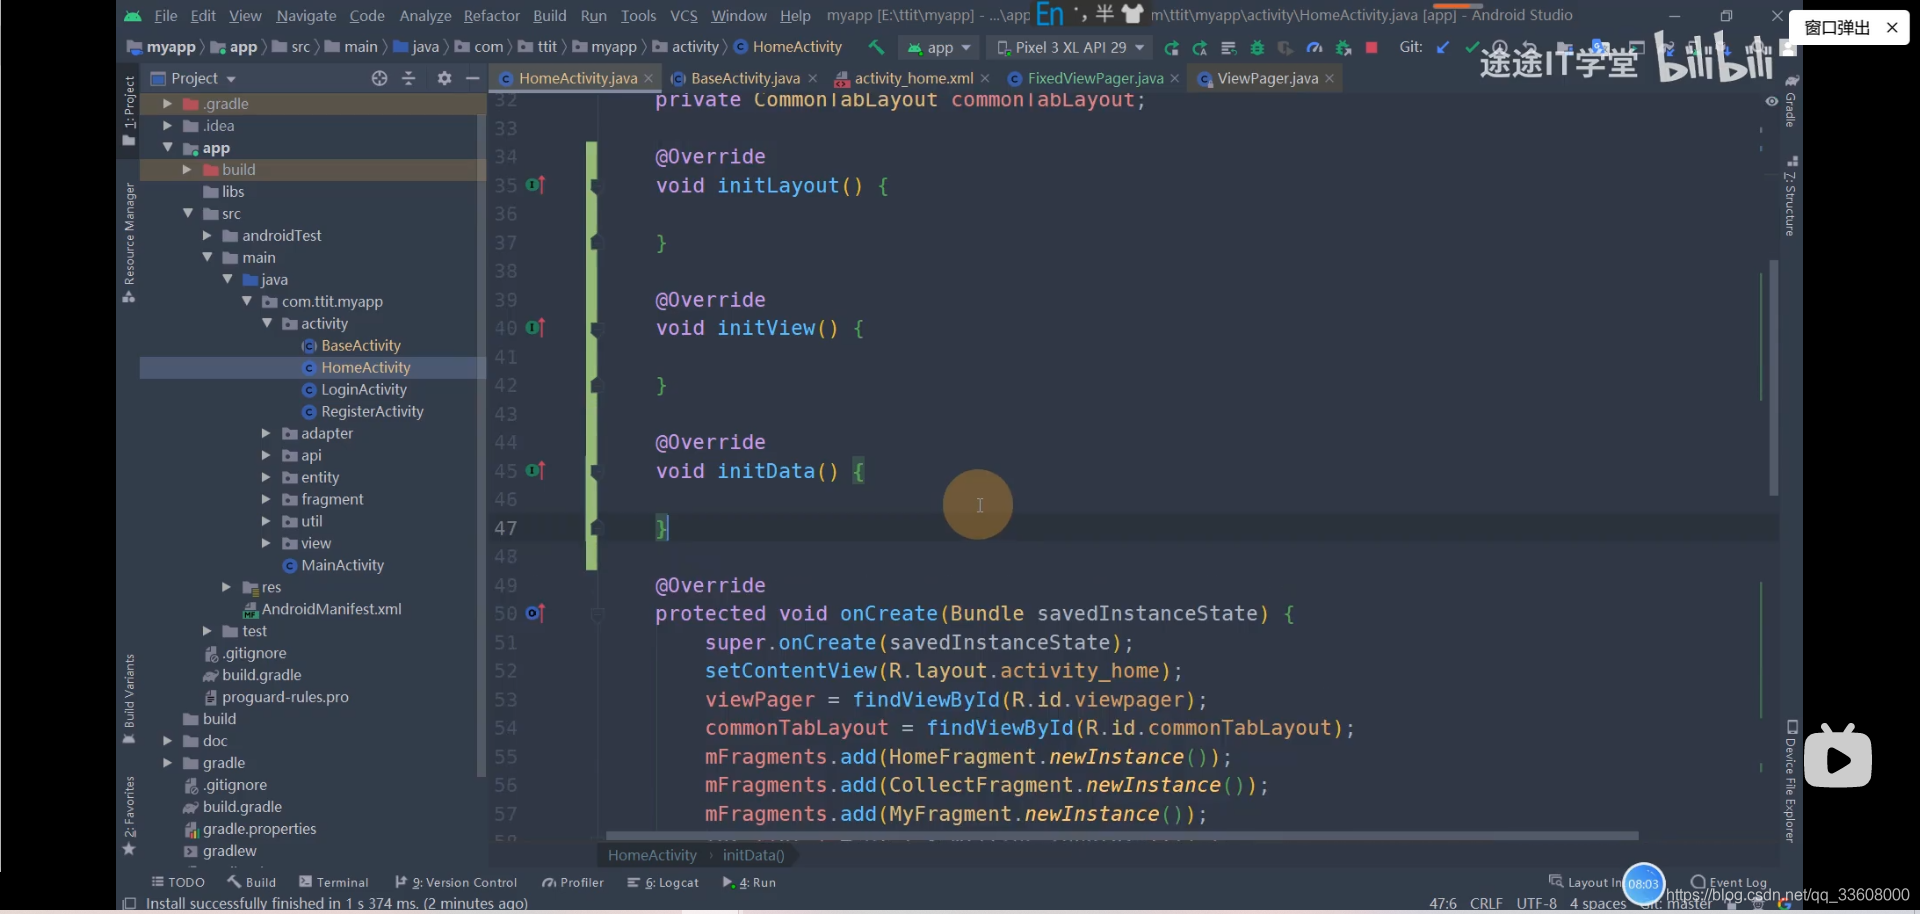Click the initData() breadcrumb
The image size is (1920, 914).
(754, 855)
